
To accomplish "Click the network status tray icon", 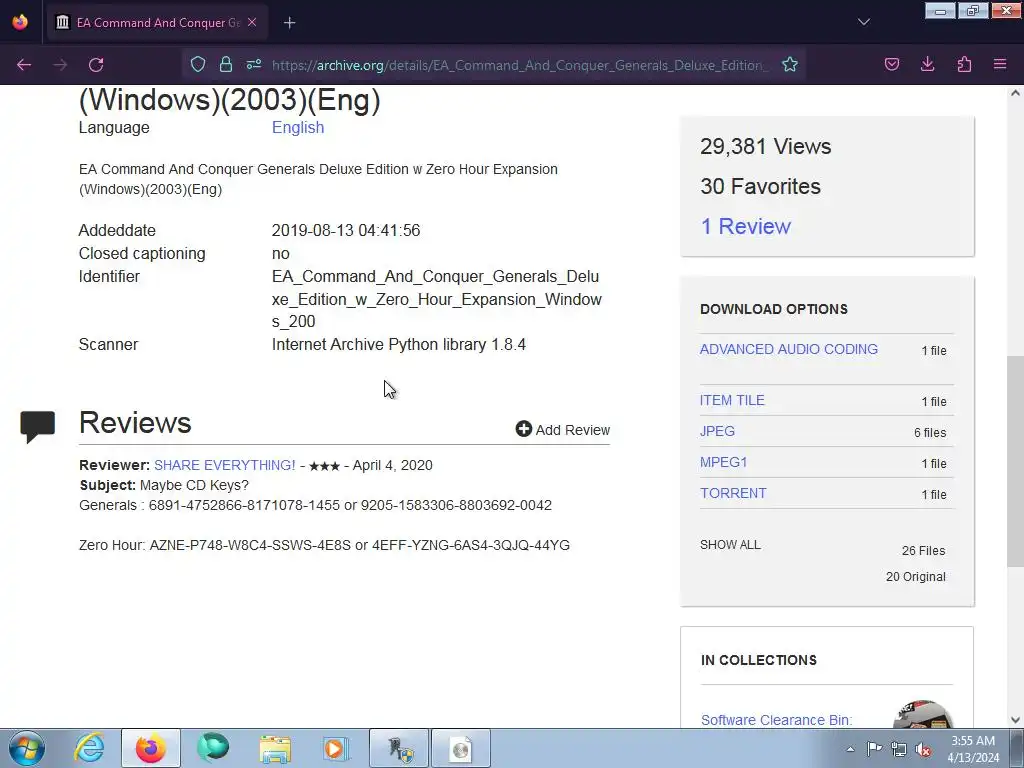I will (899, 749).
